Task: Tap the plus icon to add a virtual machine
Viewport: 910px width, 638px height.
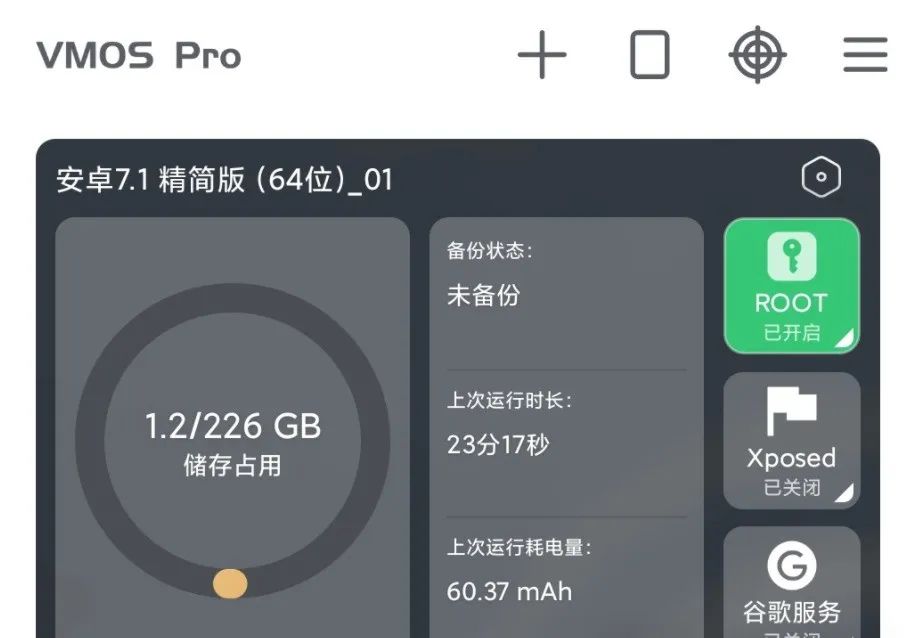Action: [543, 57]
